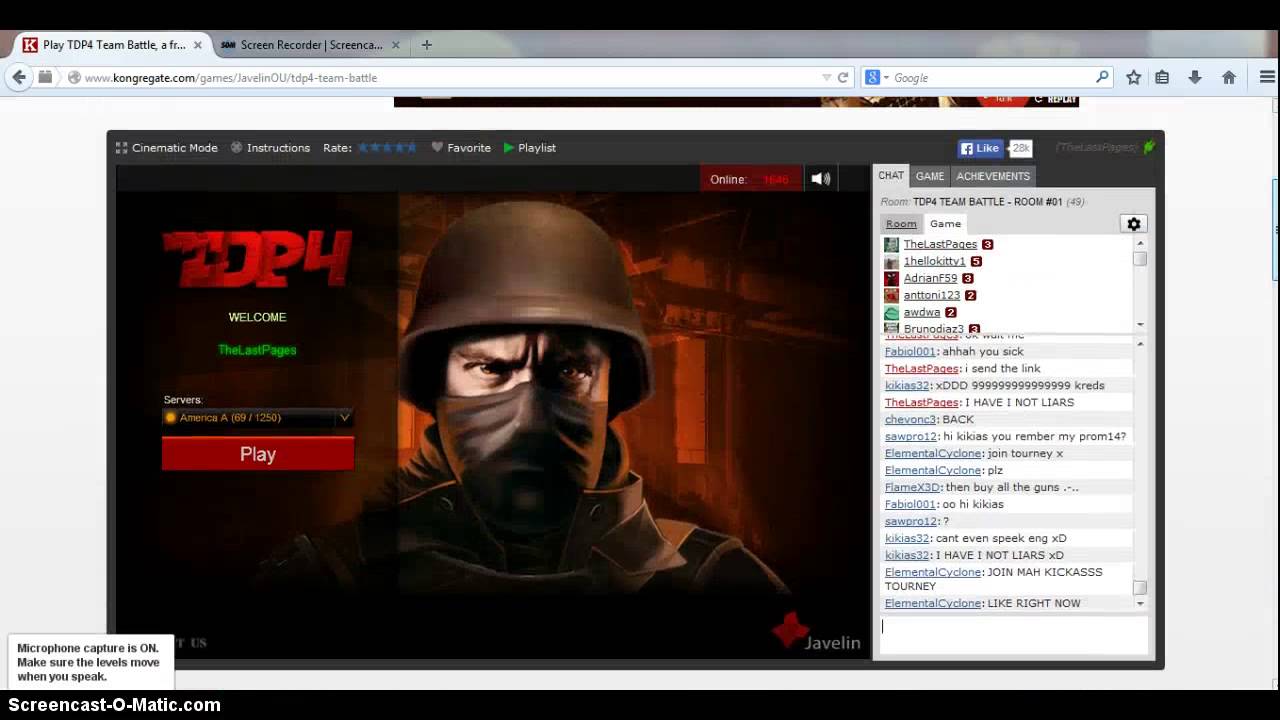Screen dimensions: 1280x720
Task: Select the Game user list tab
Action: [x=945, y=224]
